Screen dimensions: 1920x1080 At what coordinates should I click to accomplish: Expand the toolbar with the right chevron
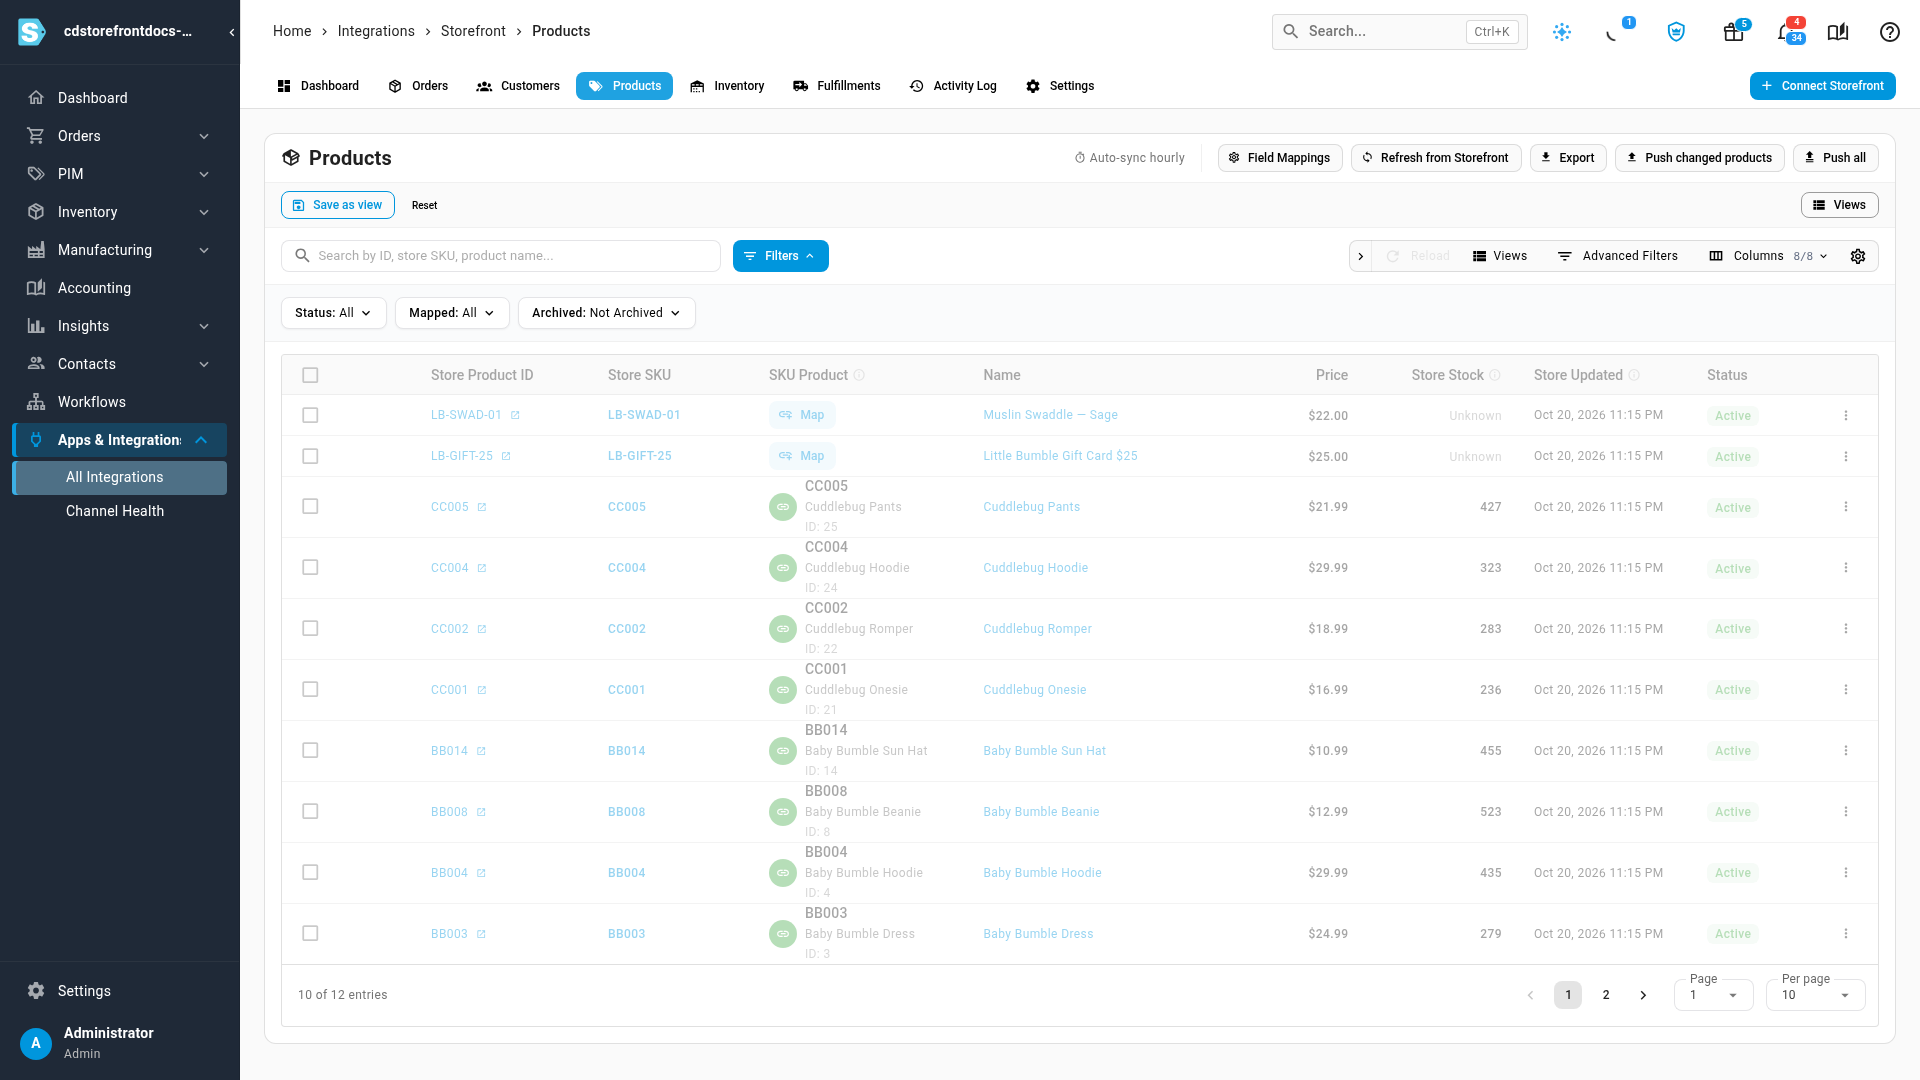pos(1361,256)
